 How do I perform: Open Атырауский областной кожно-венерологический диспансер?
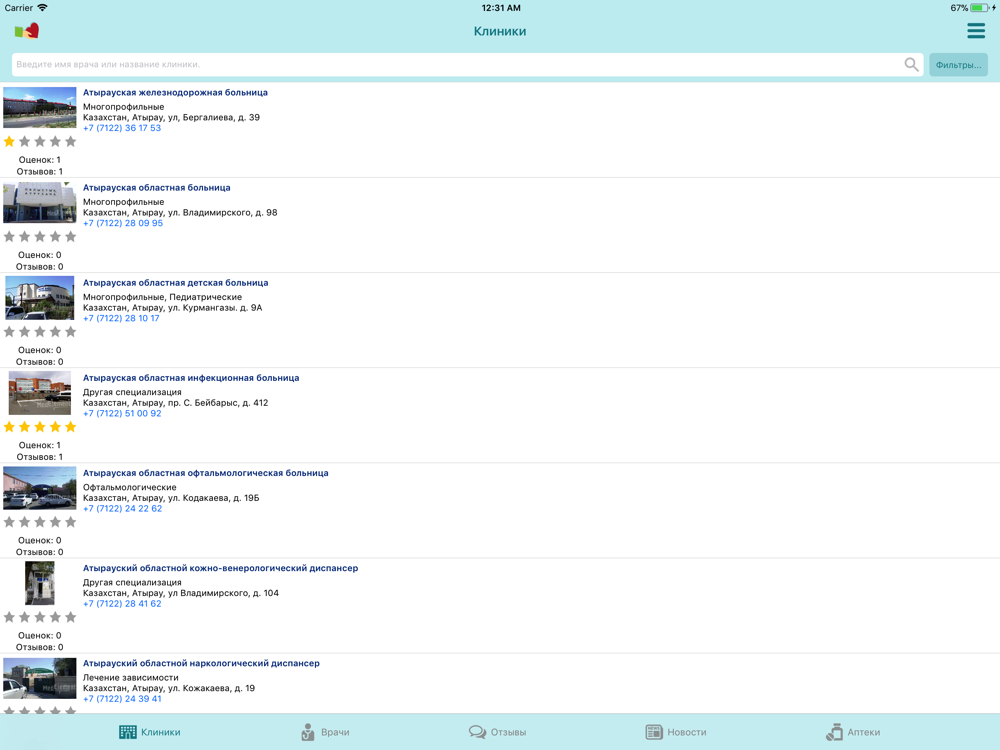tap(221, 568)
